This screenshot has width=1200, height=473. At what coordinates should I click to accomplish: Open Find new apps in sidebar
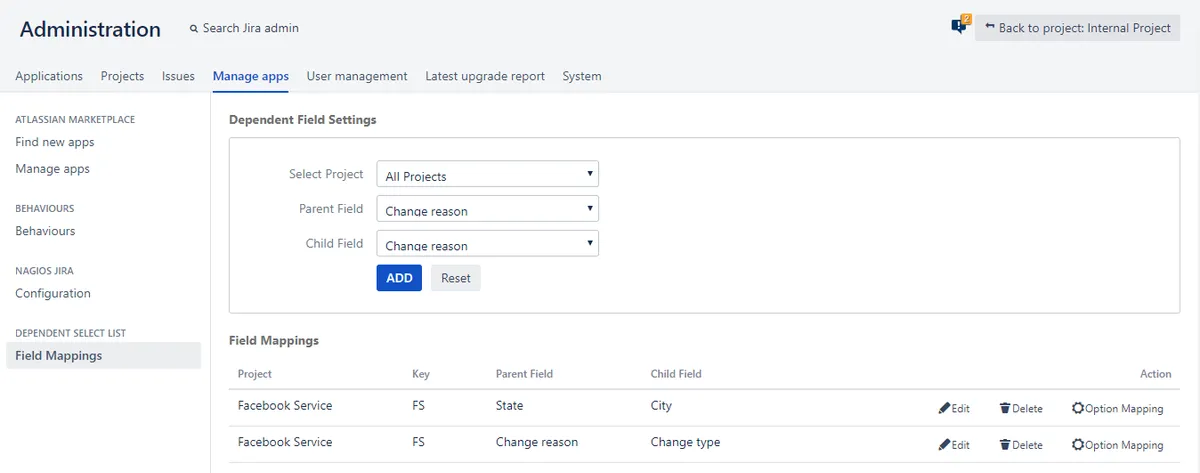(55, 142)
